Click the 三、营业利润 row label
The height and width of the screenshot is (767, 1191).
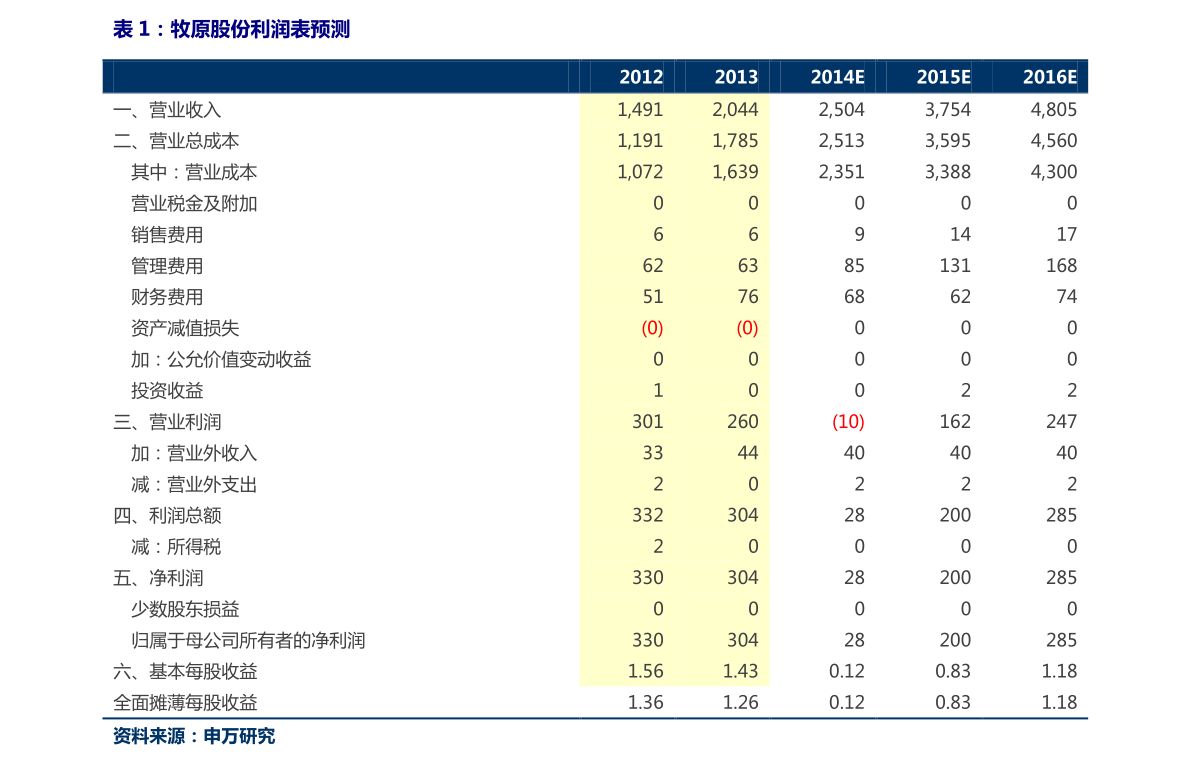[167, 422]
